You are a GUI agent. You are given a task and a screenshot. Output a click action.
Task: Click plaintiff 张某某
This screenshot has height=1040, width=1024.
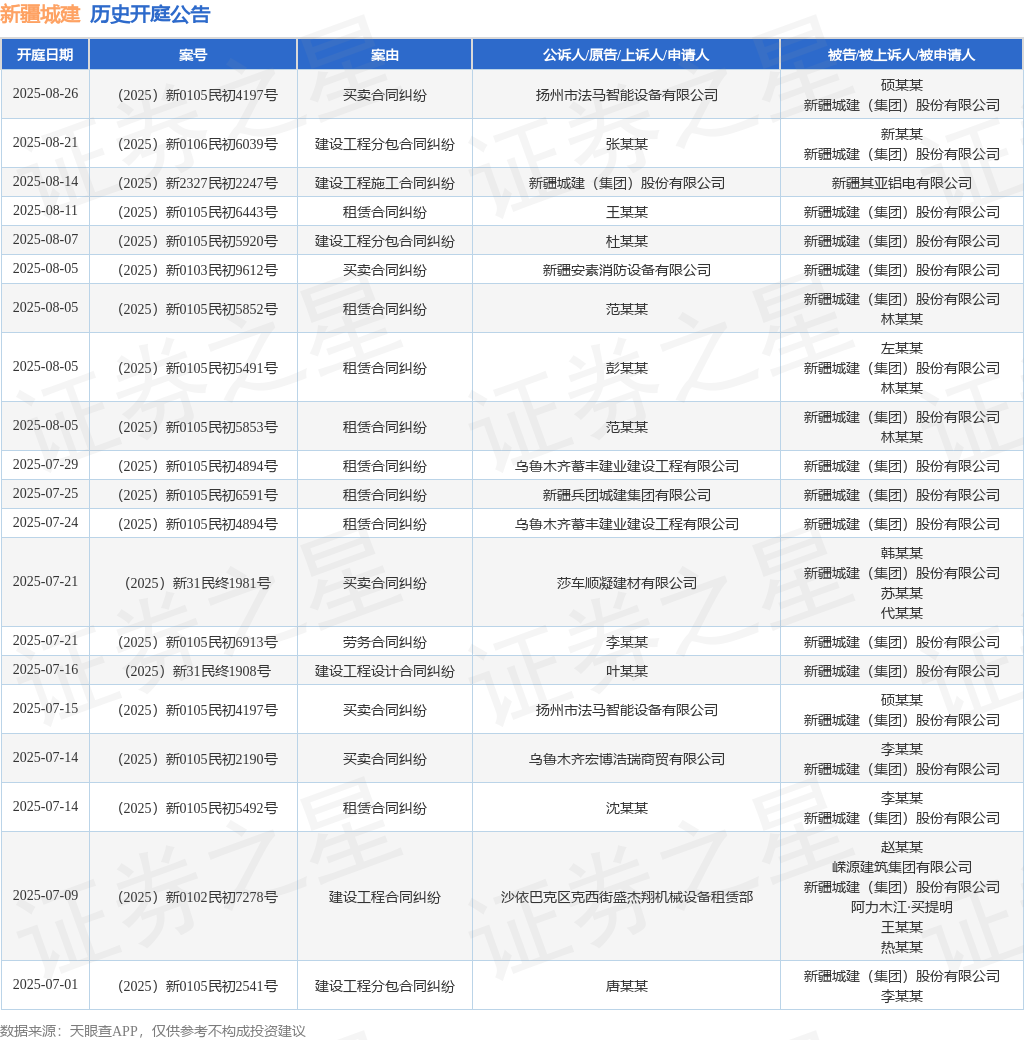pos(627,144)
